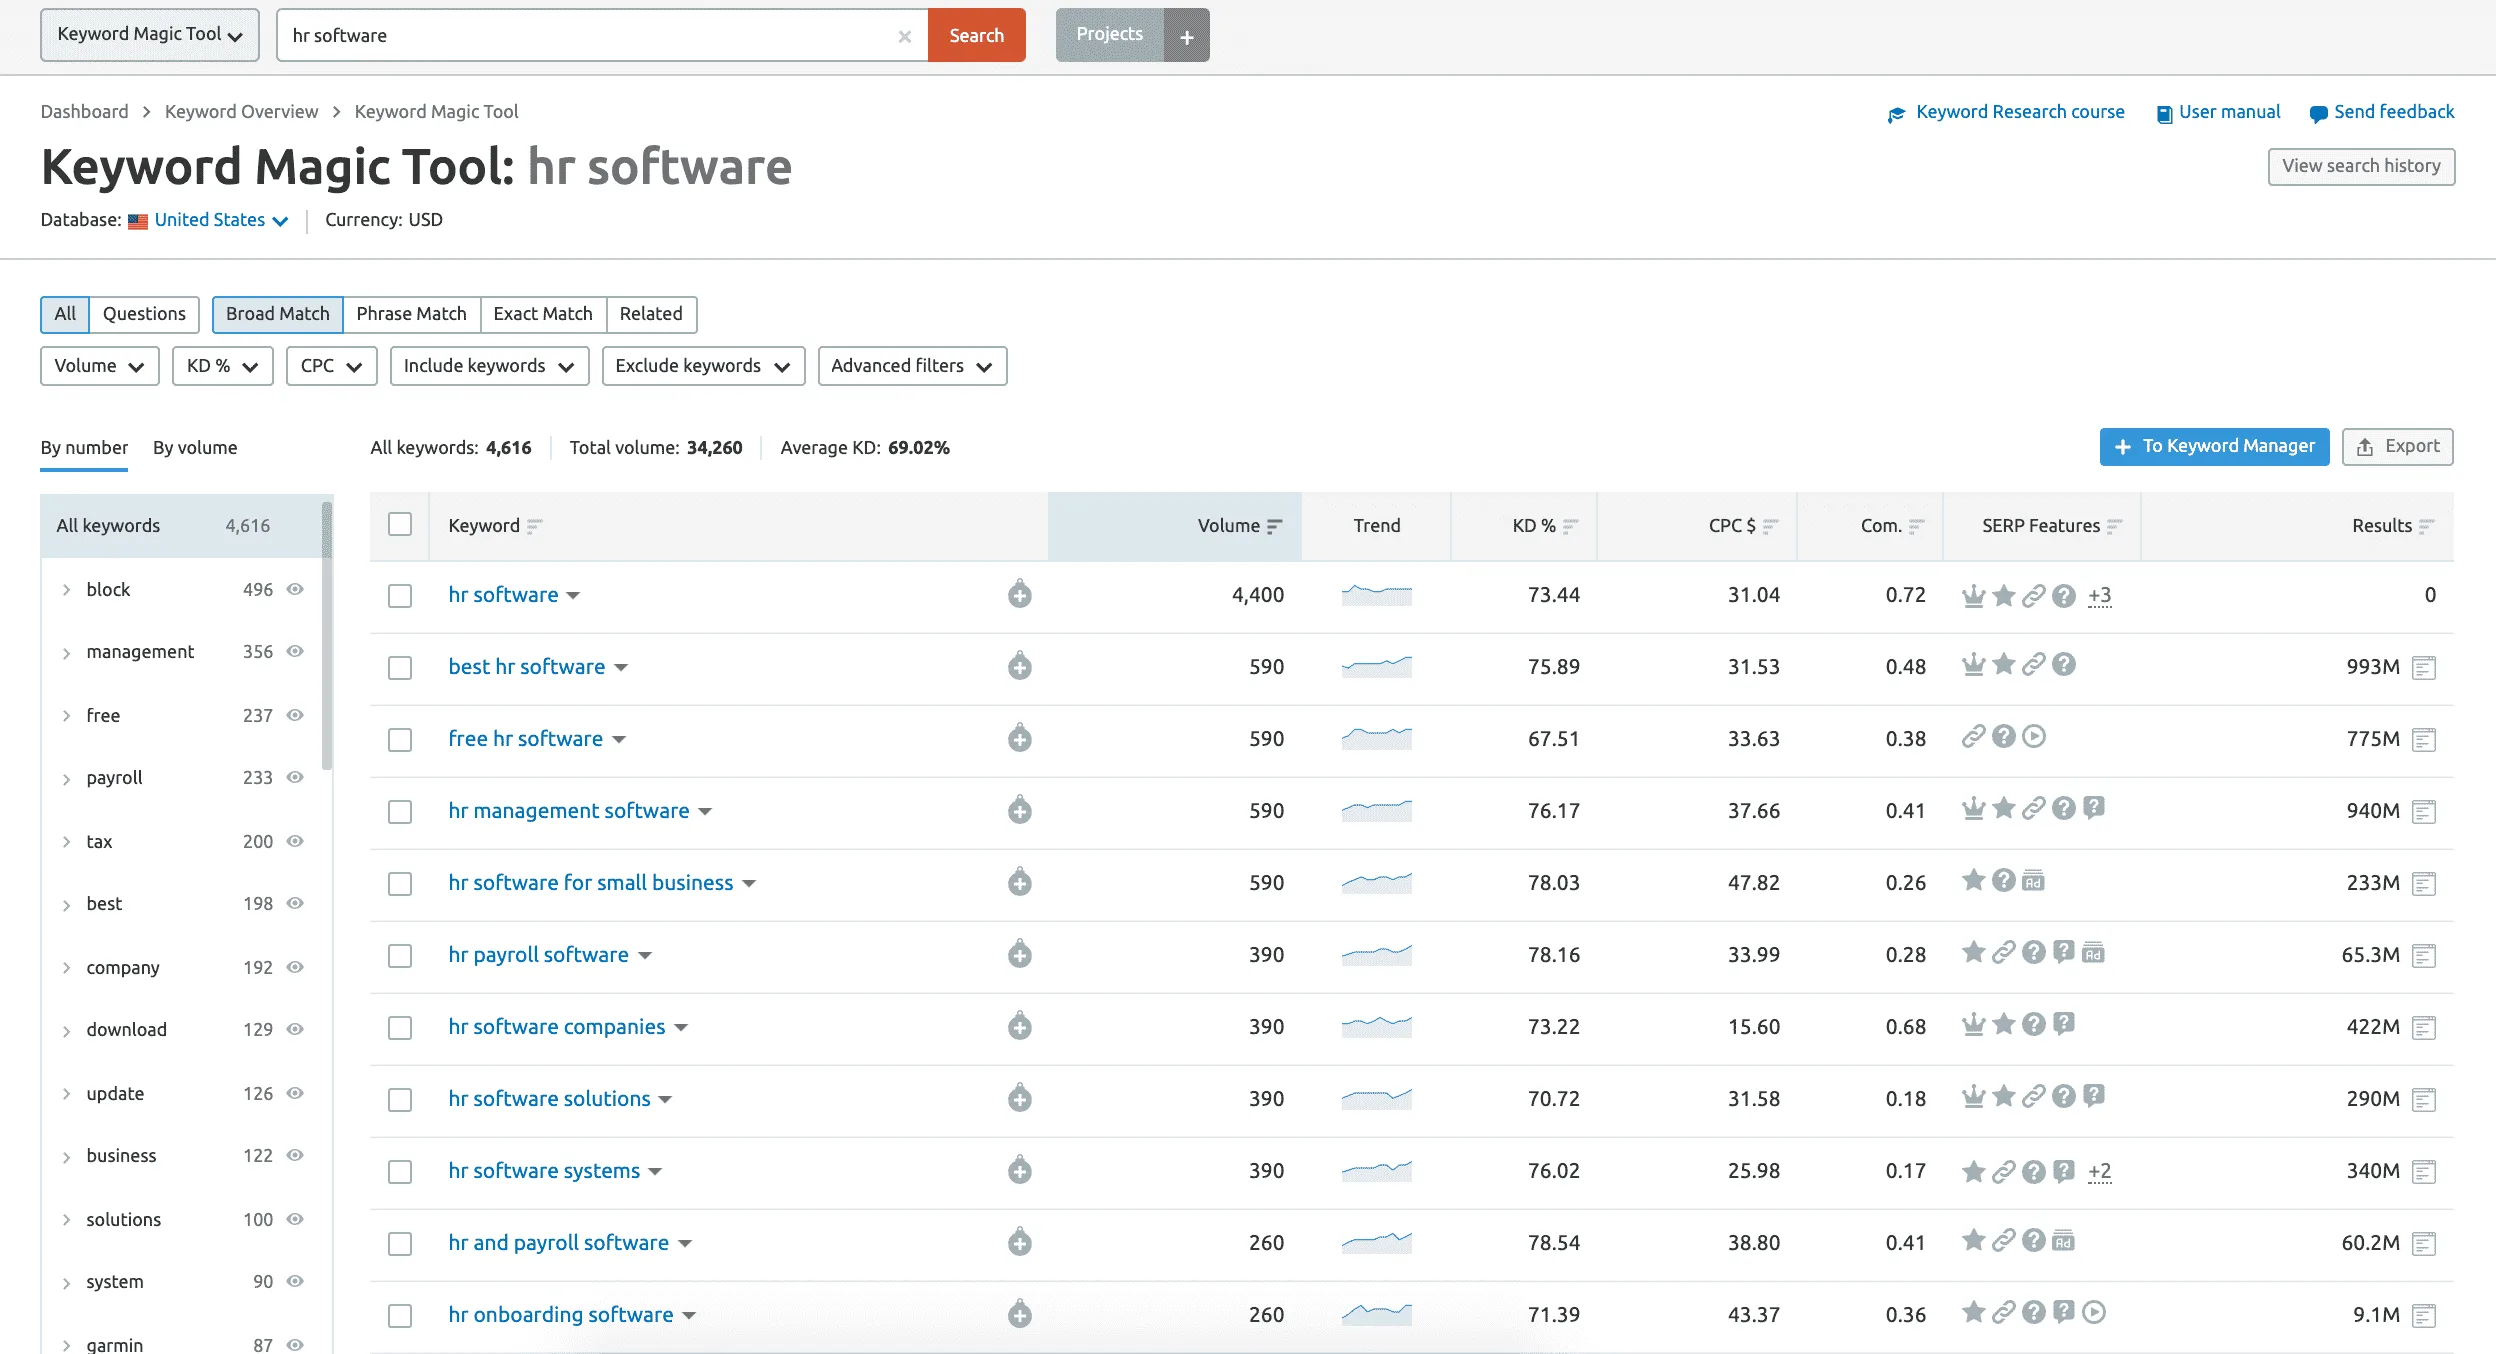
Task: Add 'hr software' keyword via plus icon
Action: click(1019, 594)
